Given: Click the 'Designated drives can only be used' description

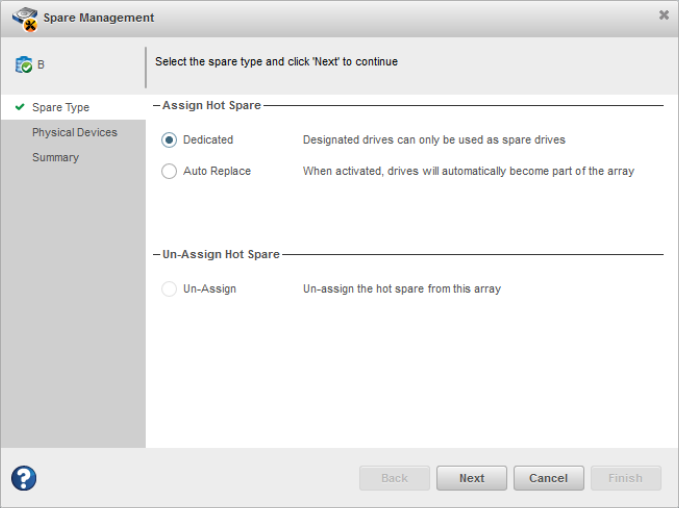Looking at the screenshot, I should click(433, 140).
